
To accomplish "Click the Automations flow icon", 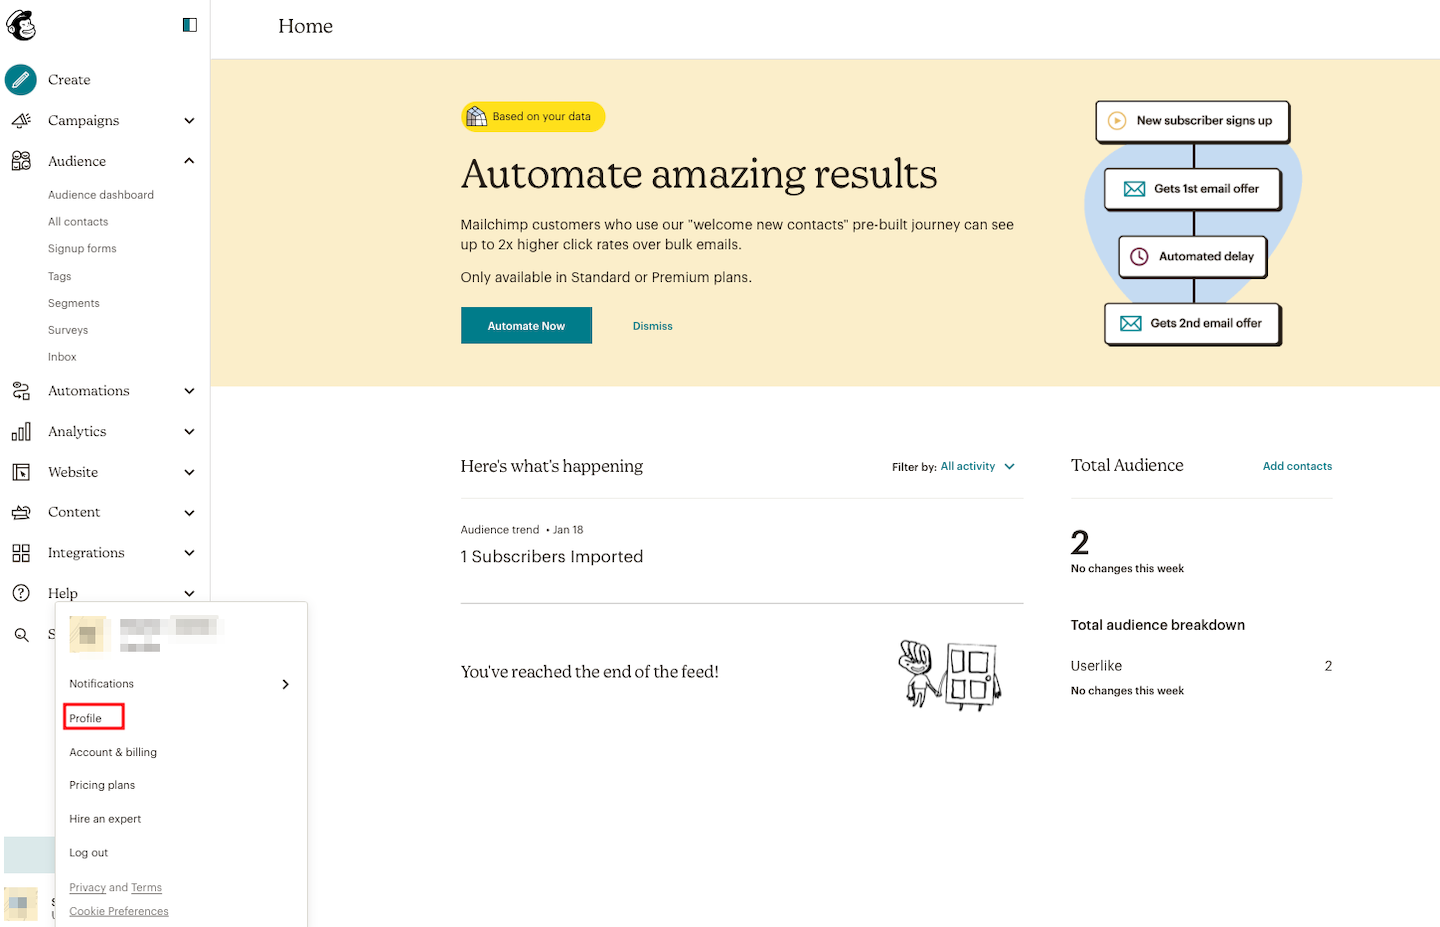I will pyautogui.click(x=21, y=391).
